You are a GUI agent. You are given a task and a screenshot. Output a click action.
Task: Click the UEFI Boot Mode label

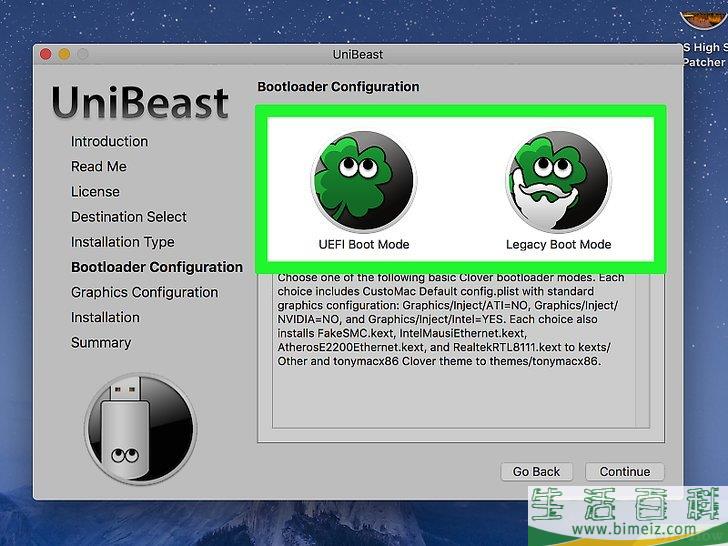364,244
